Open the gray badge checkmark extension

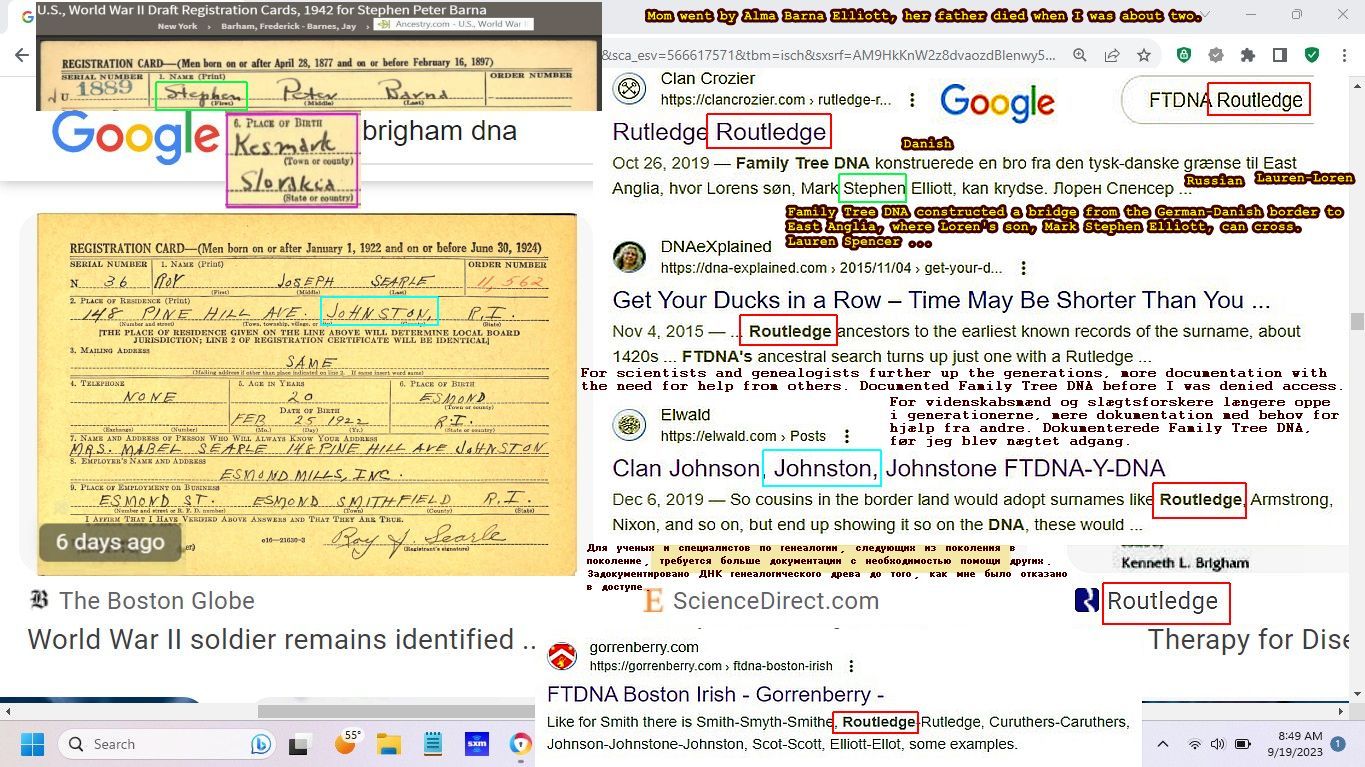tap(1215, 55)
